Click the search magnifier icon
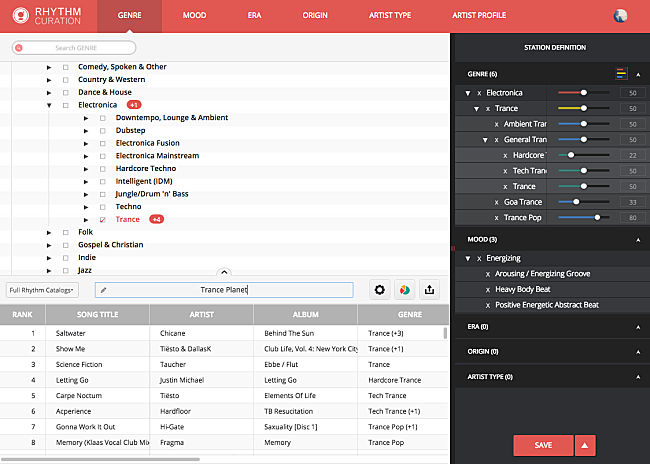650x464 pixels. click(20, 48)
